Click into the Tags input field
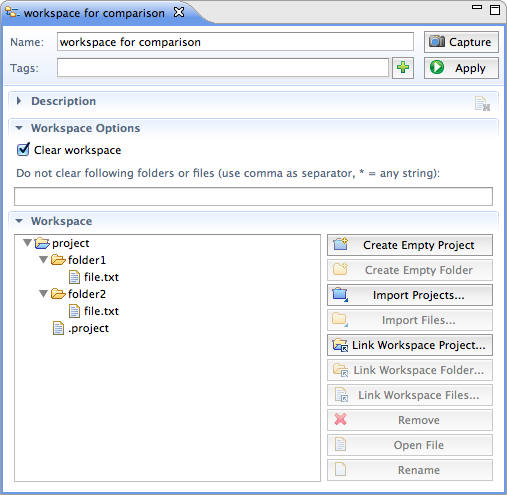This screenshot has height=495, width=507. (x=223, y=68)
